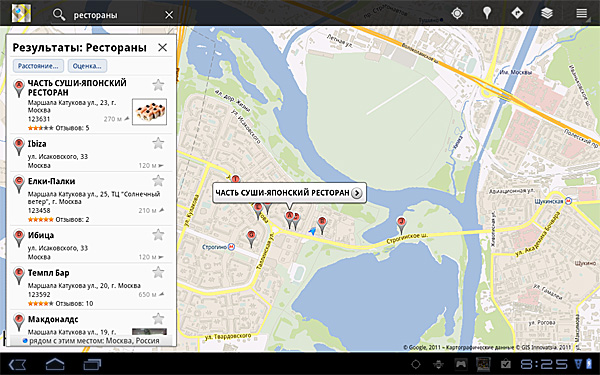Open the Расстояние filter dropdown

click(38, 66)
